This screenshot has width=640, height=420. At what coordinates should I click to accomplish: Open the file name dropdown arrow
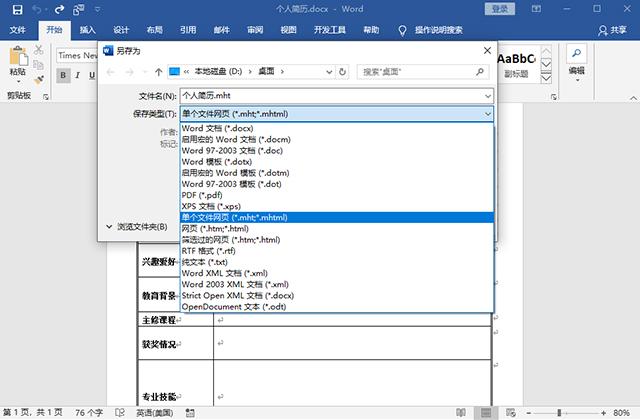488,96
